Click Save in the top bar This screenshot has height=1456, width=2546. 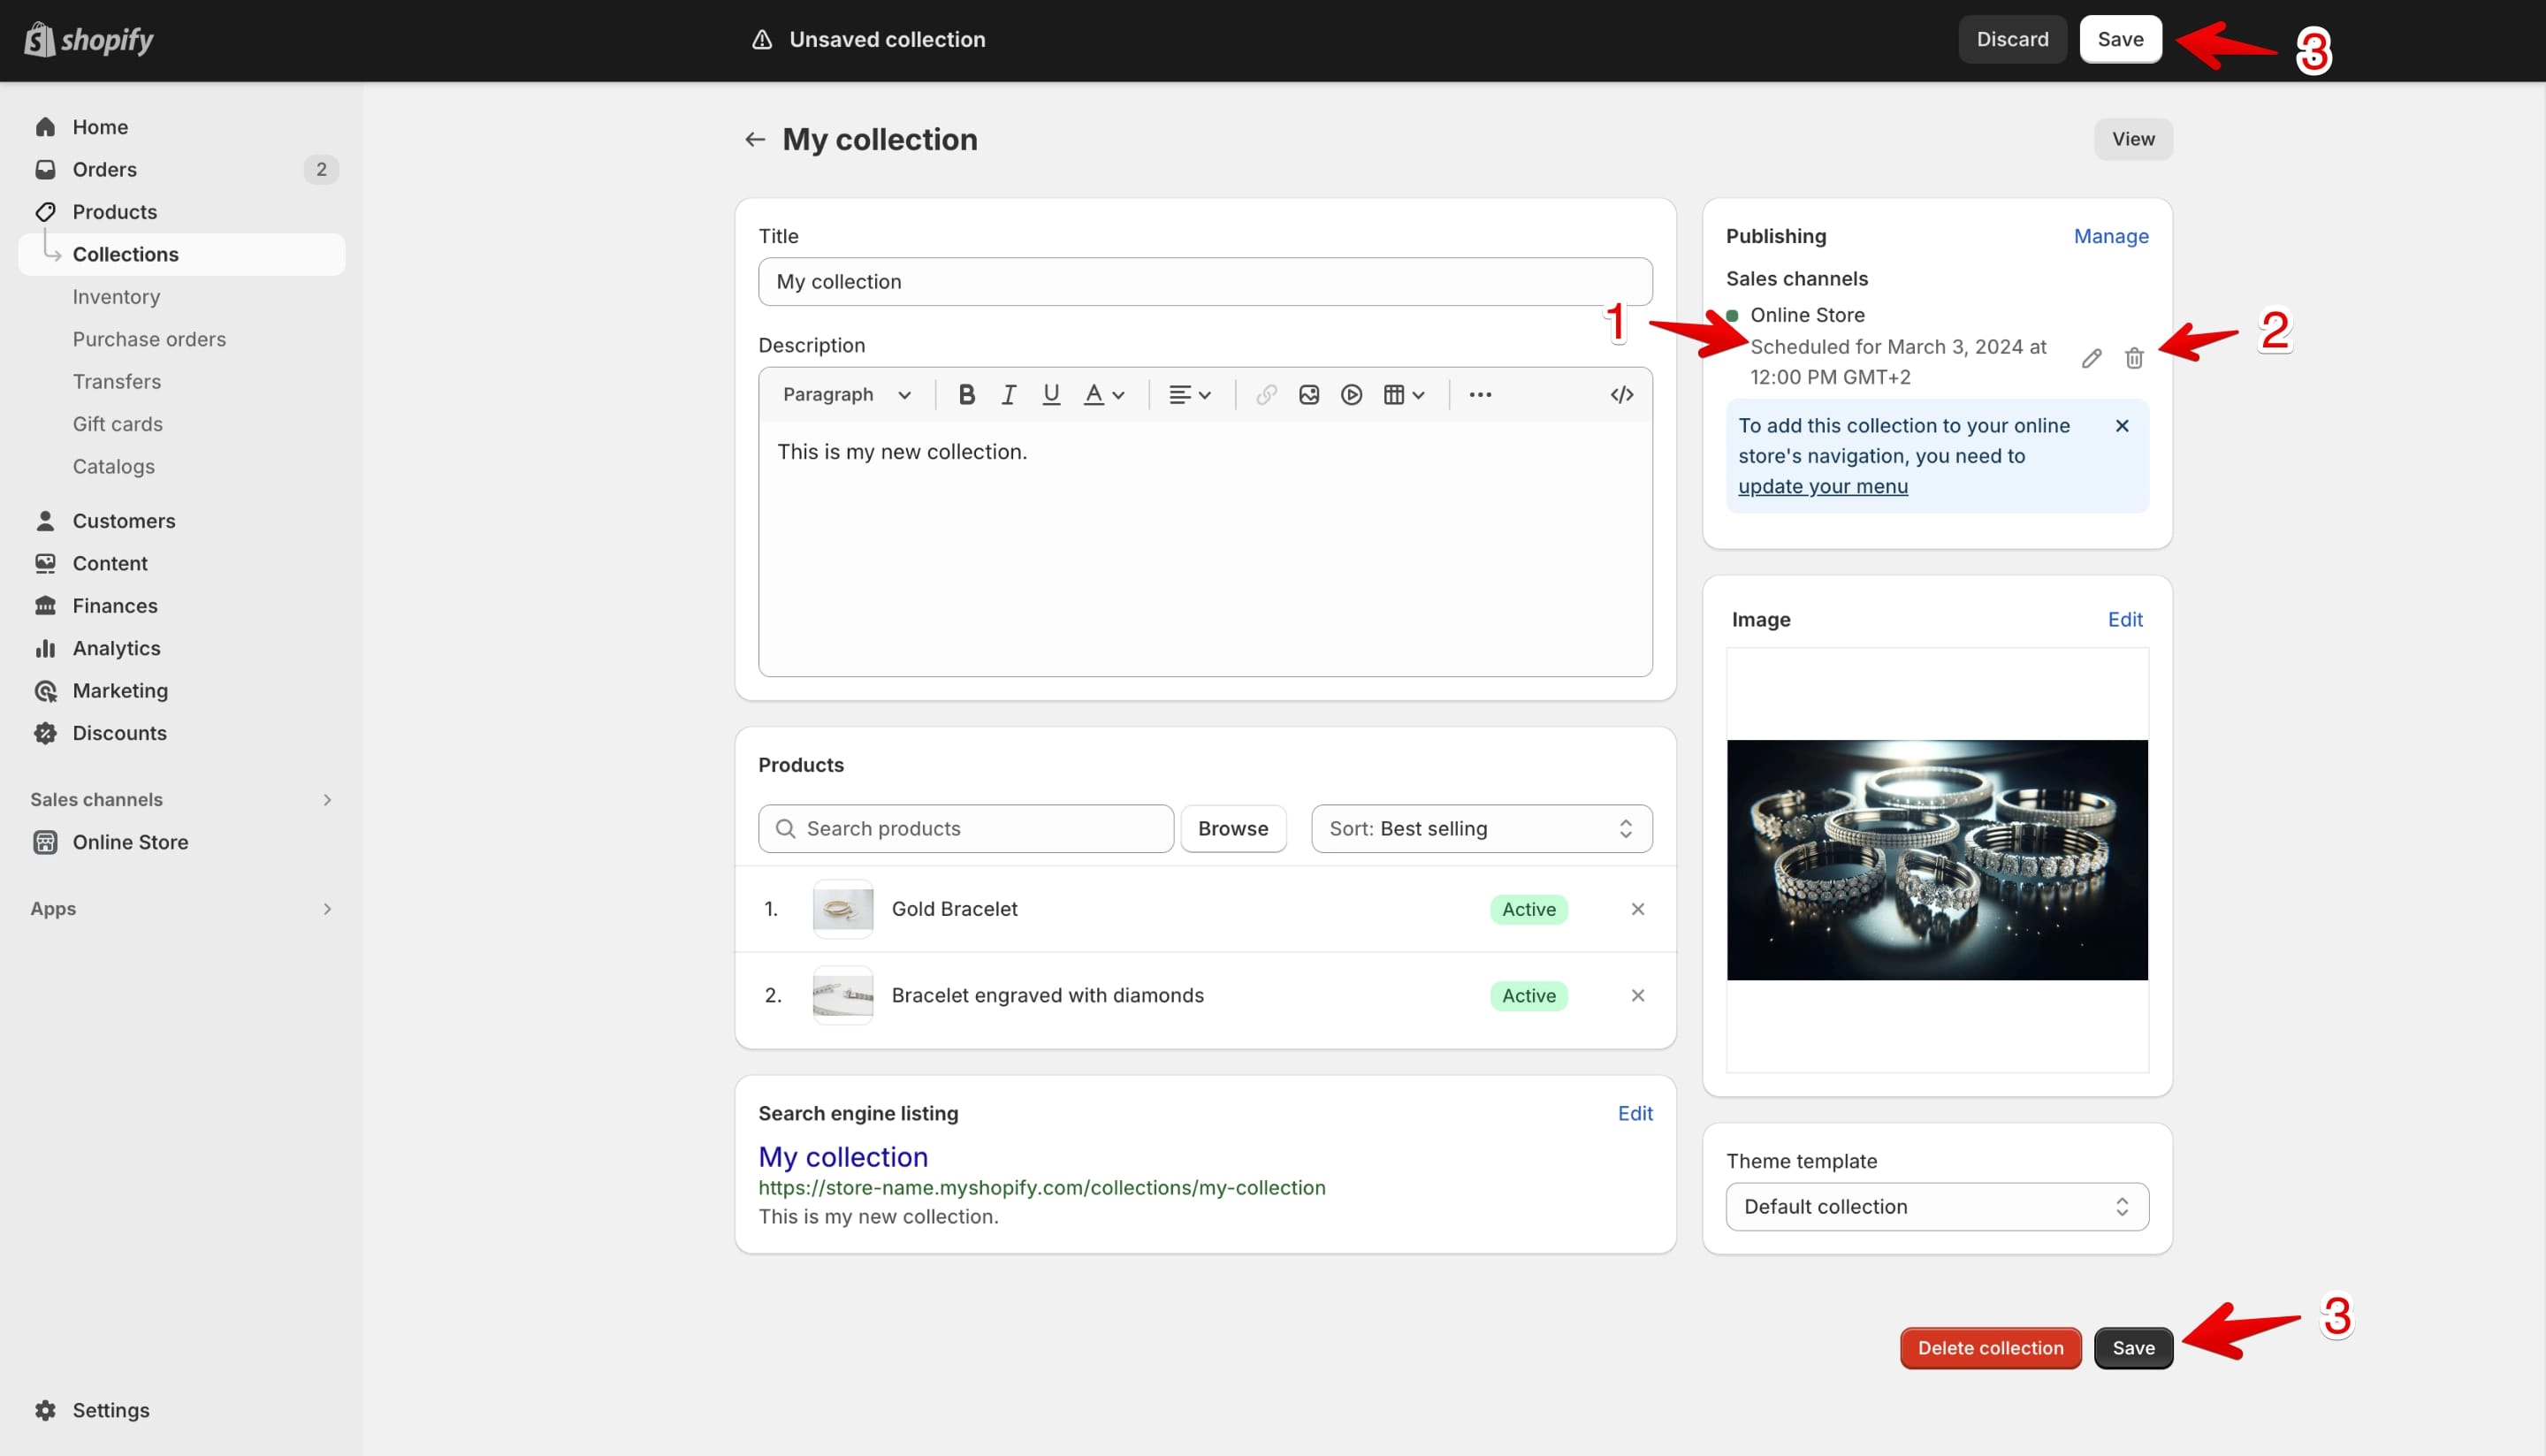click(2120, 40)
